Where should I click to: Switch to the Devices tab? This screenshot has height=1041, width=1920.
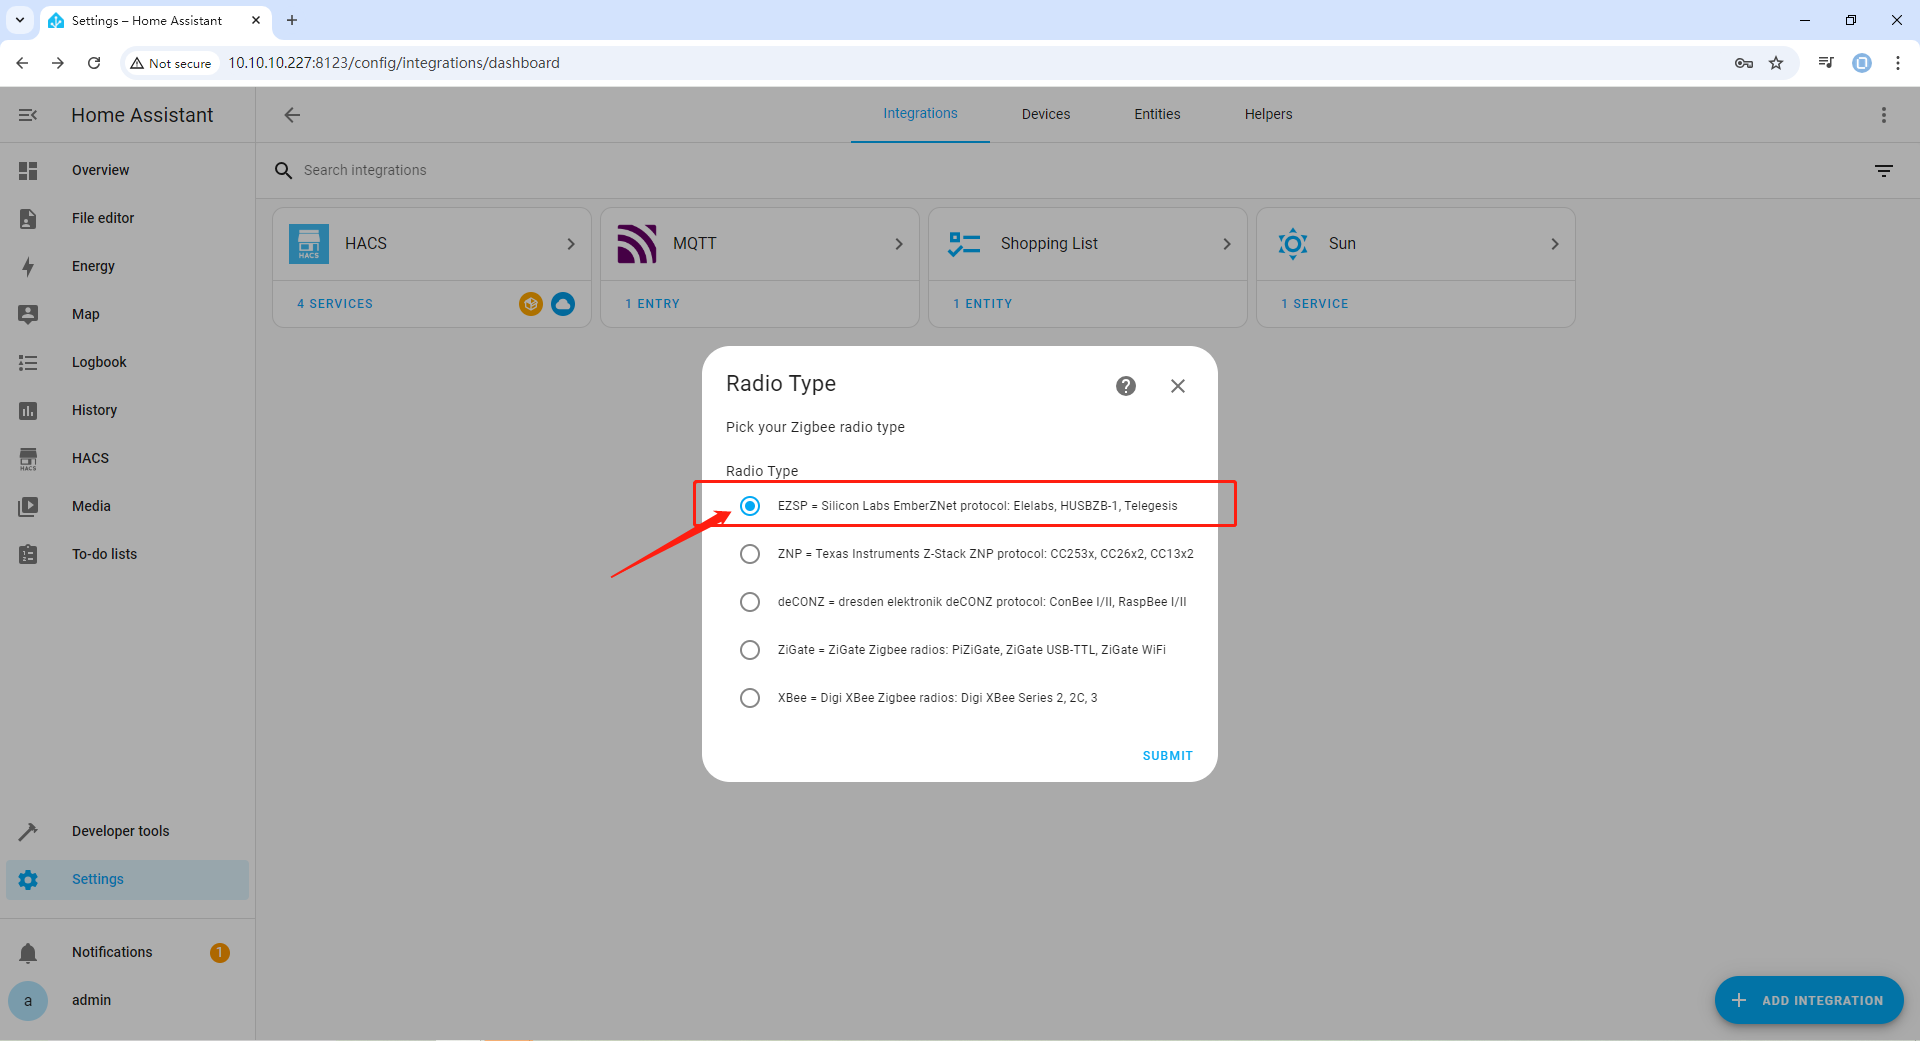pyautogui.click(x=1045, y=114)
